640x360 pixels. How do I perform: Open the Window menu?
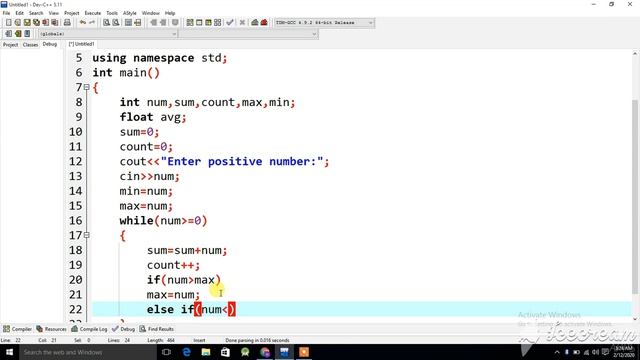(151, 13)
